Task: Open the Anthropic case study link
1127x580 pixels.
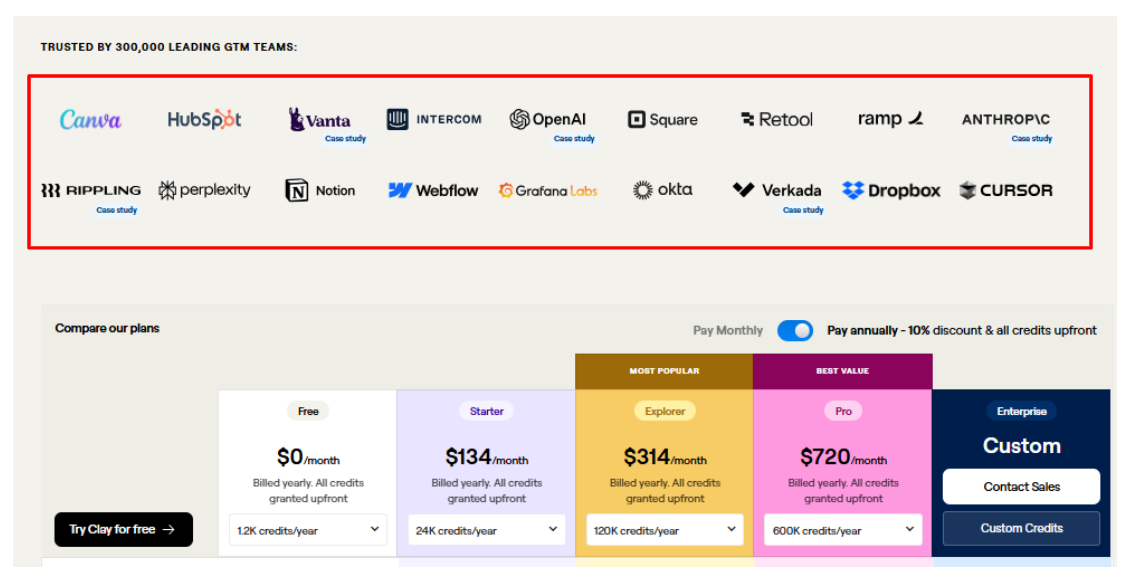Action: tap(1031, 139)
